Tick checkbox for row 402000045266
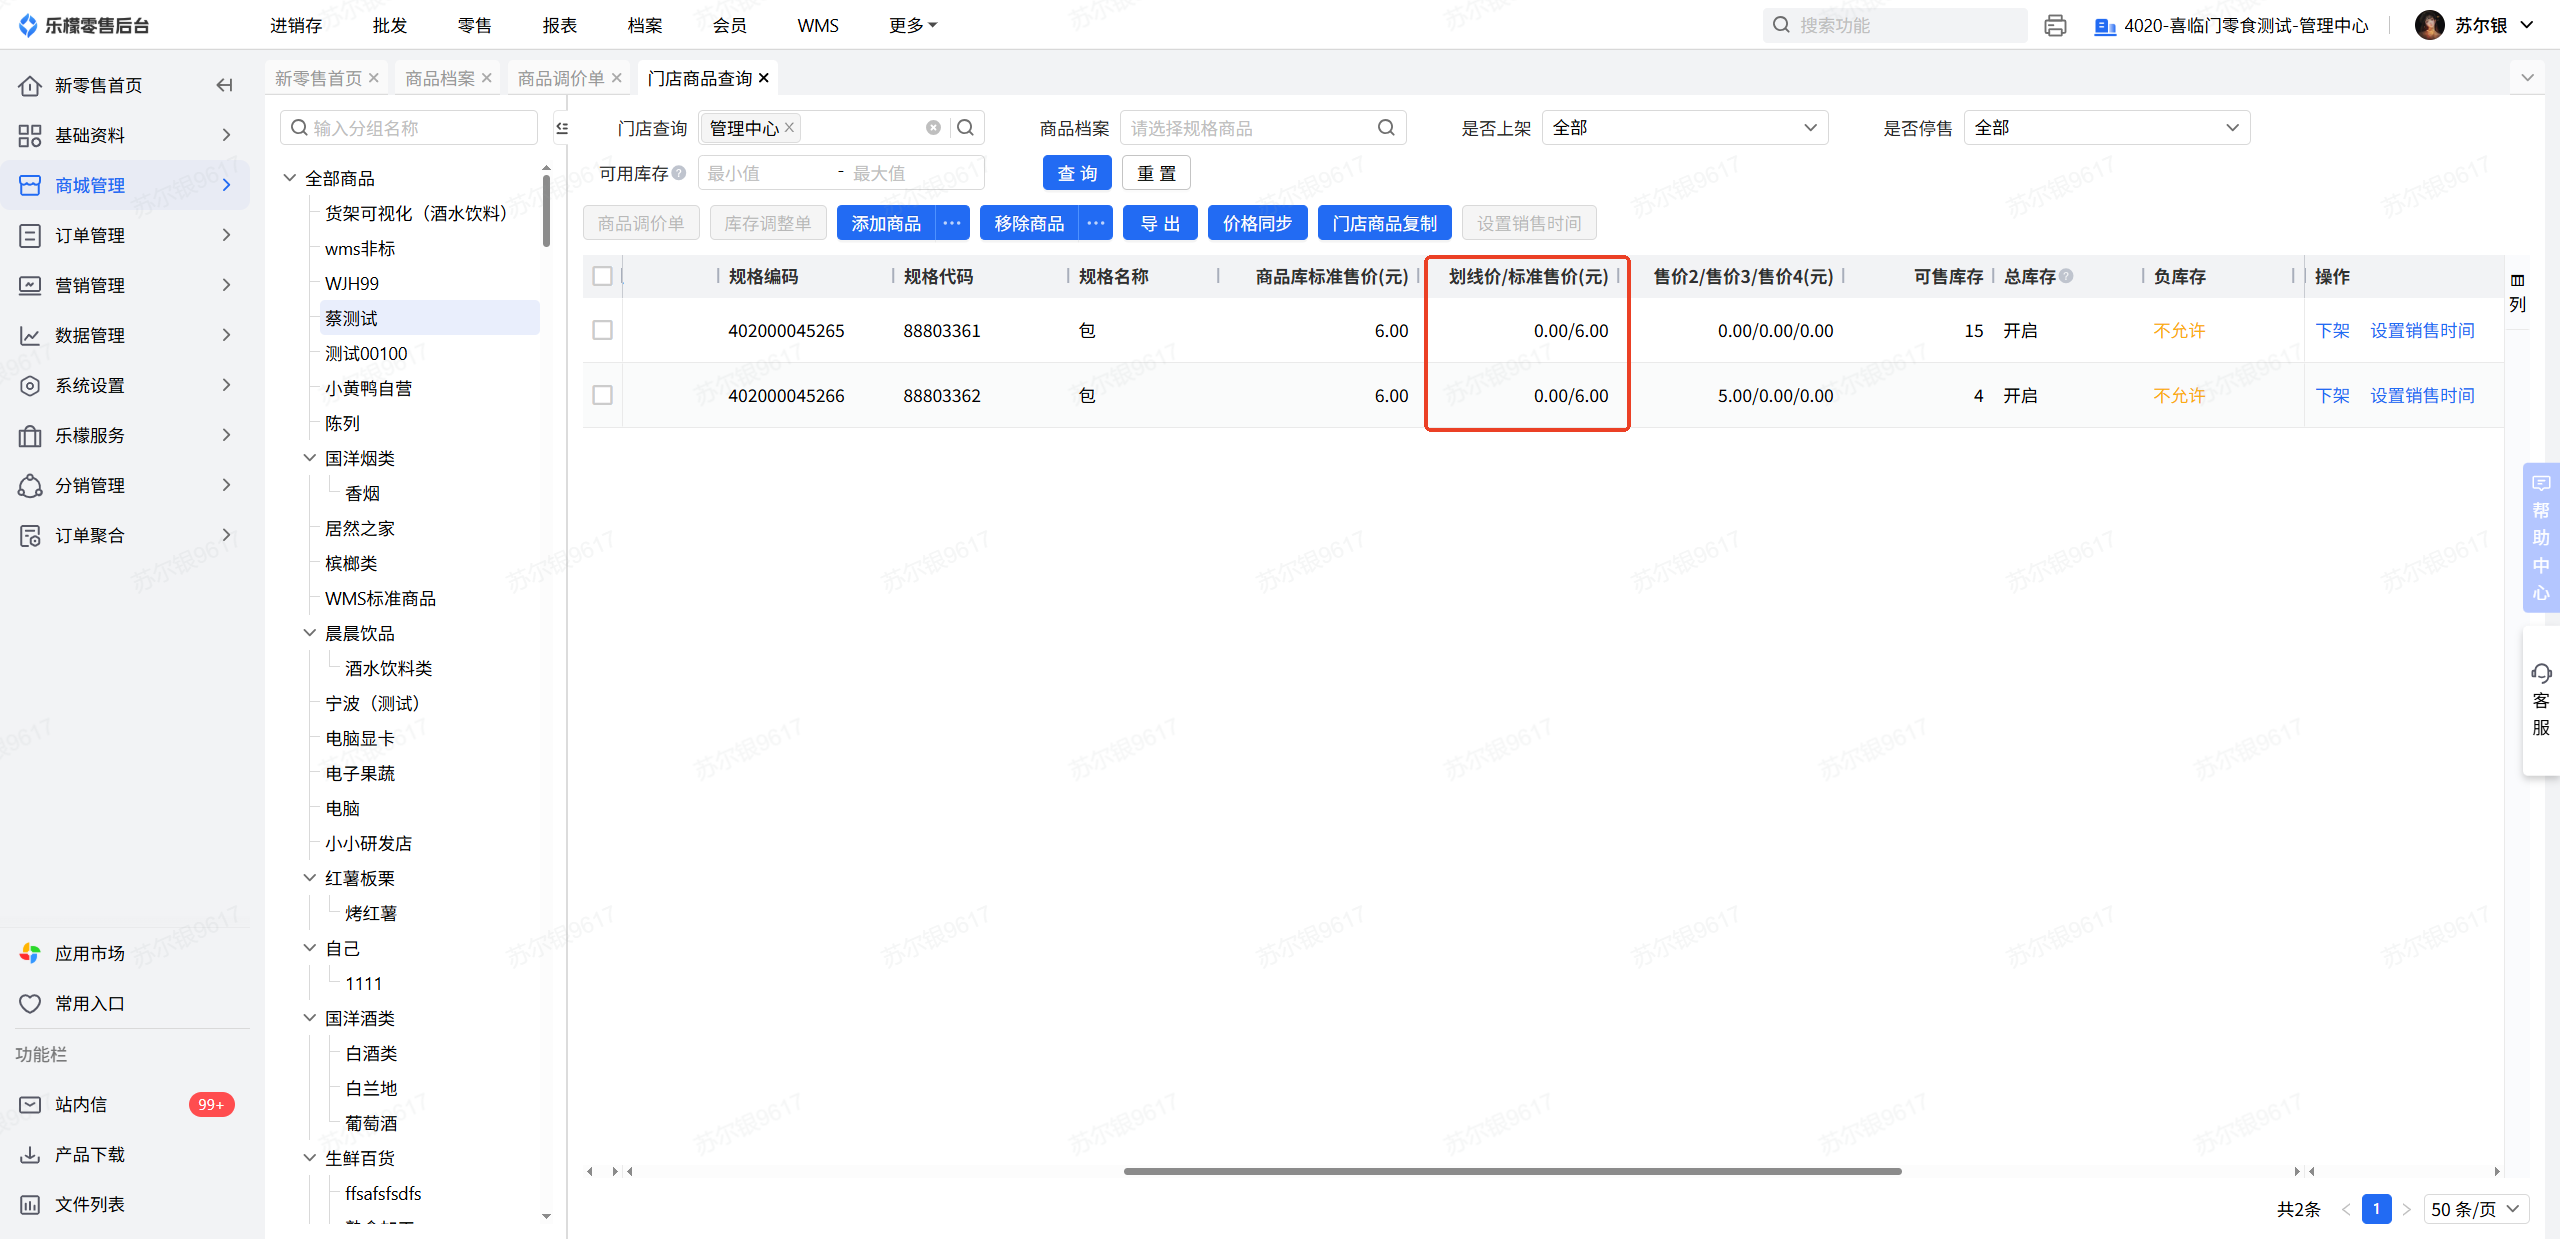This screenshot has width=2560, height=1239. 602,395
